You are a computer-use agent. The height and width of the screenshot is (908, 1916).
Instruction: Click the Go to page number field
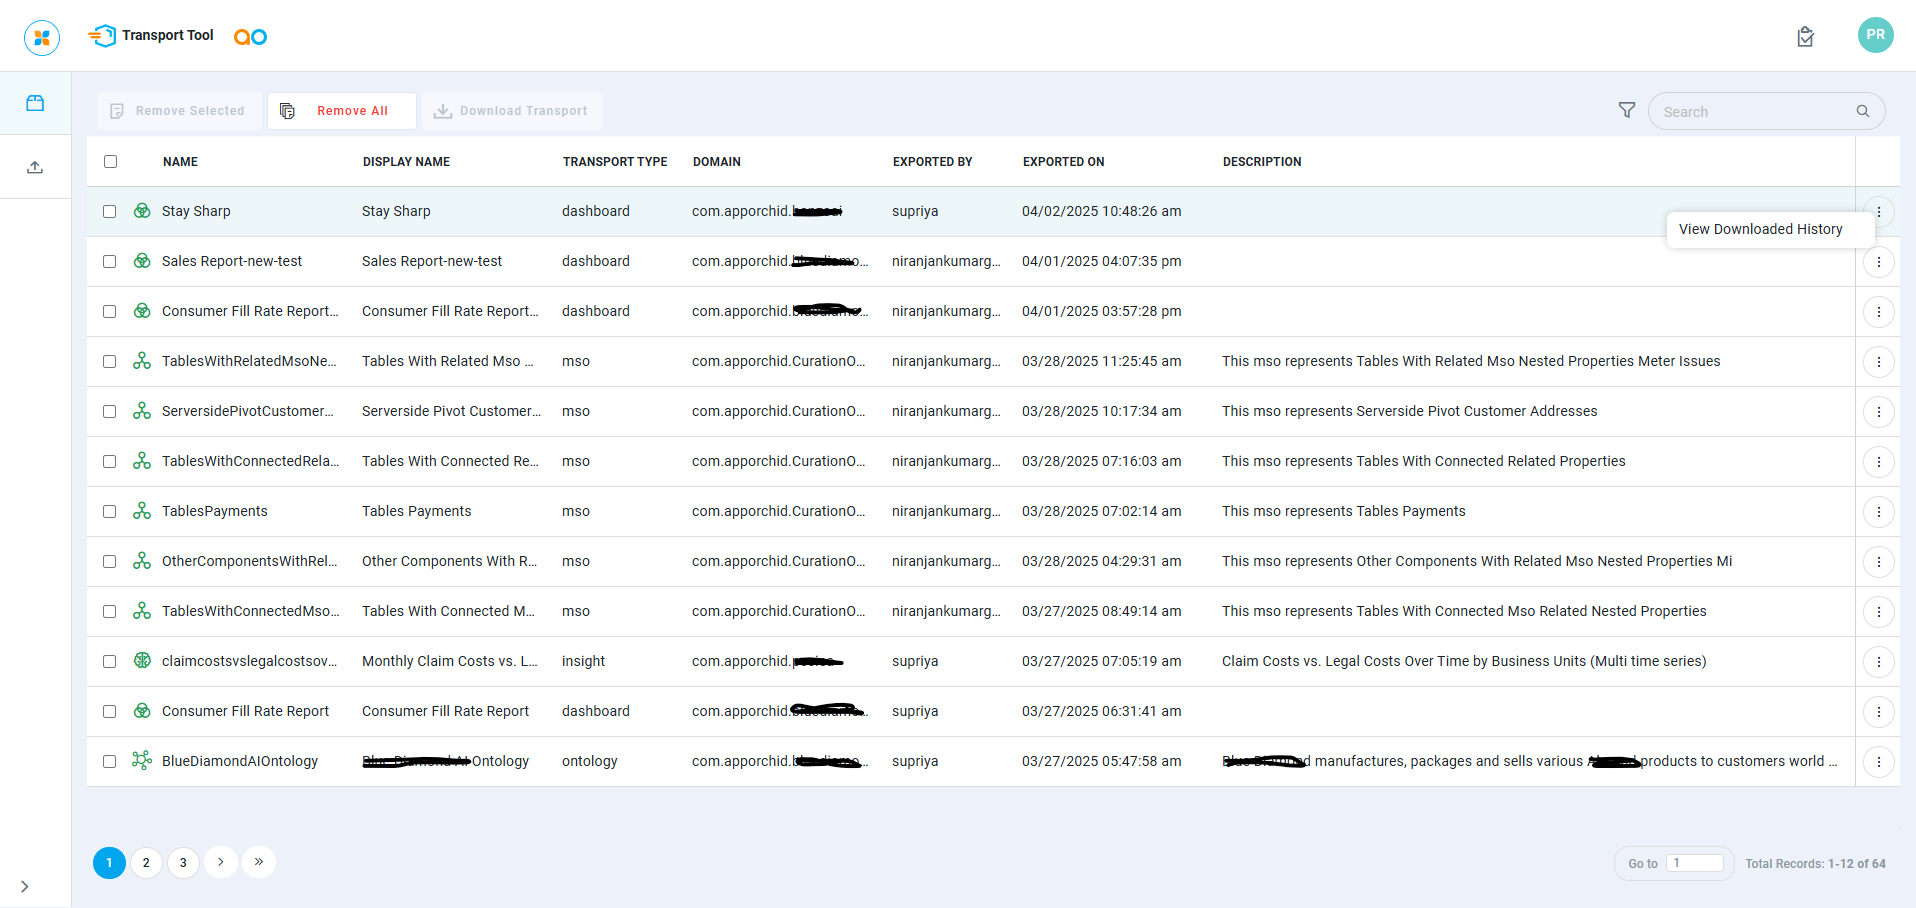(1694, 863)
